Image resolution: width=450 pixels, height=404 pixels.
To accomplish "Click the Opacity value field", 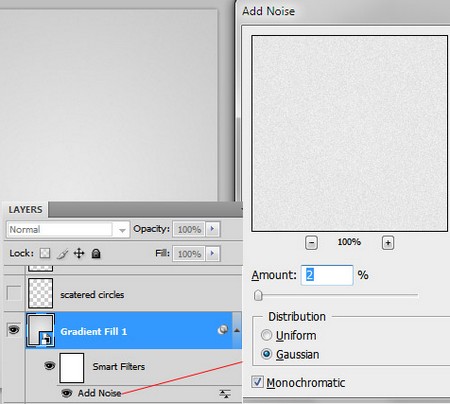I will [189, 229].
